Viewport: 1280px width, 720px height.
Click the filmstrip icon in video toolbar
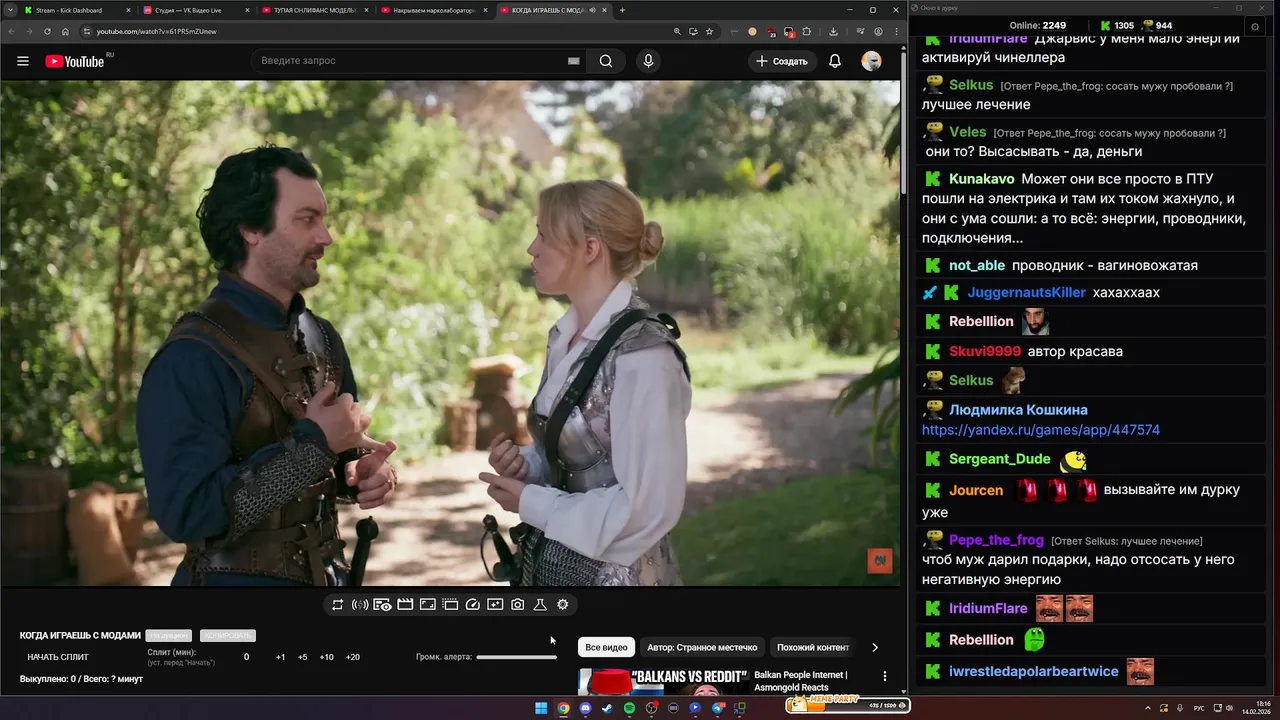click(450, 604)
